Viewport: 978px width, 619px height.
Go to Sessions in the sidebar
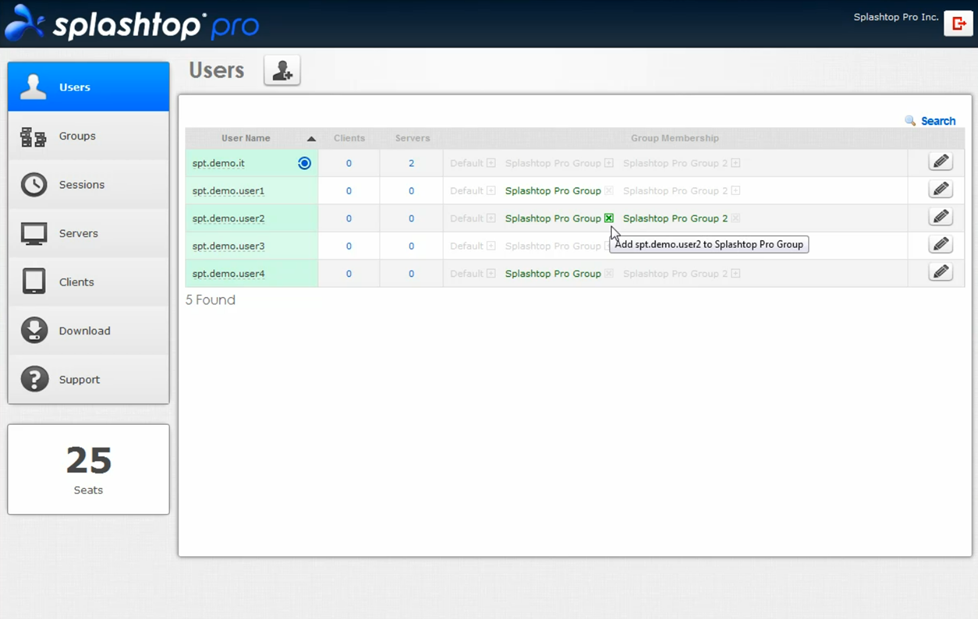click(88, 185)
